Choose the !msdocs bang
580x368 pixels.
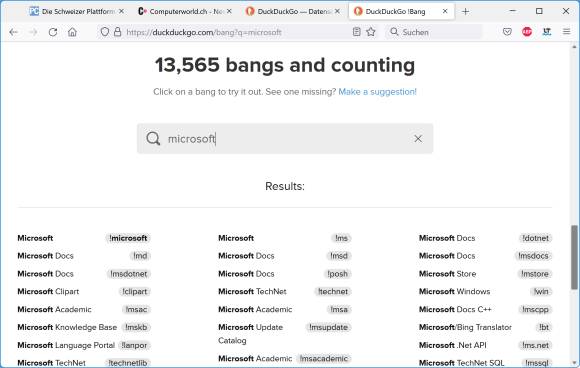pyautogui.click(x=533, y=256)
